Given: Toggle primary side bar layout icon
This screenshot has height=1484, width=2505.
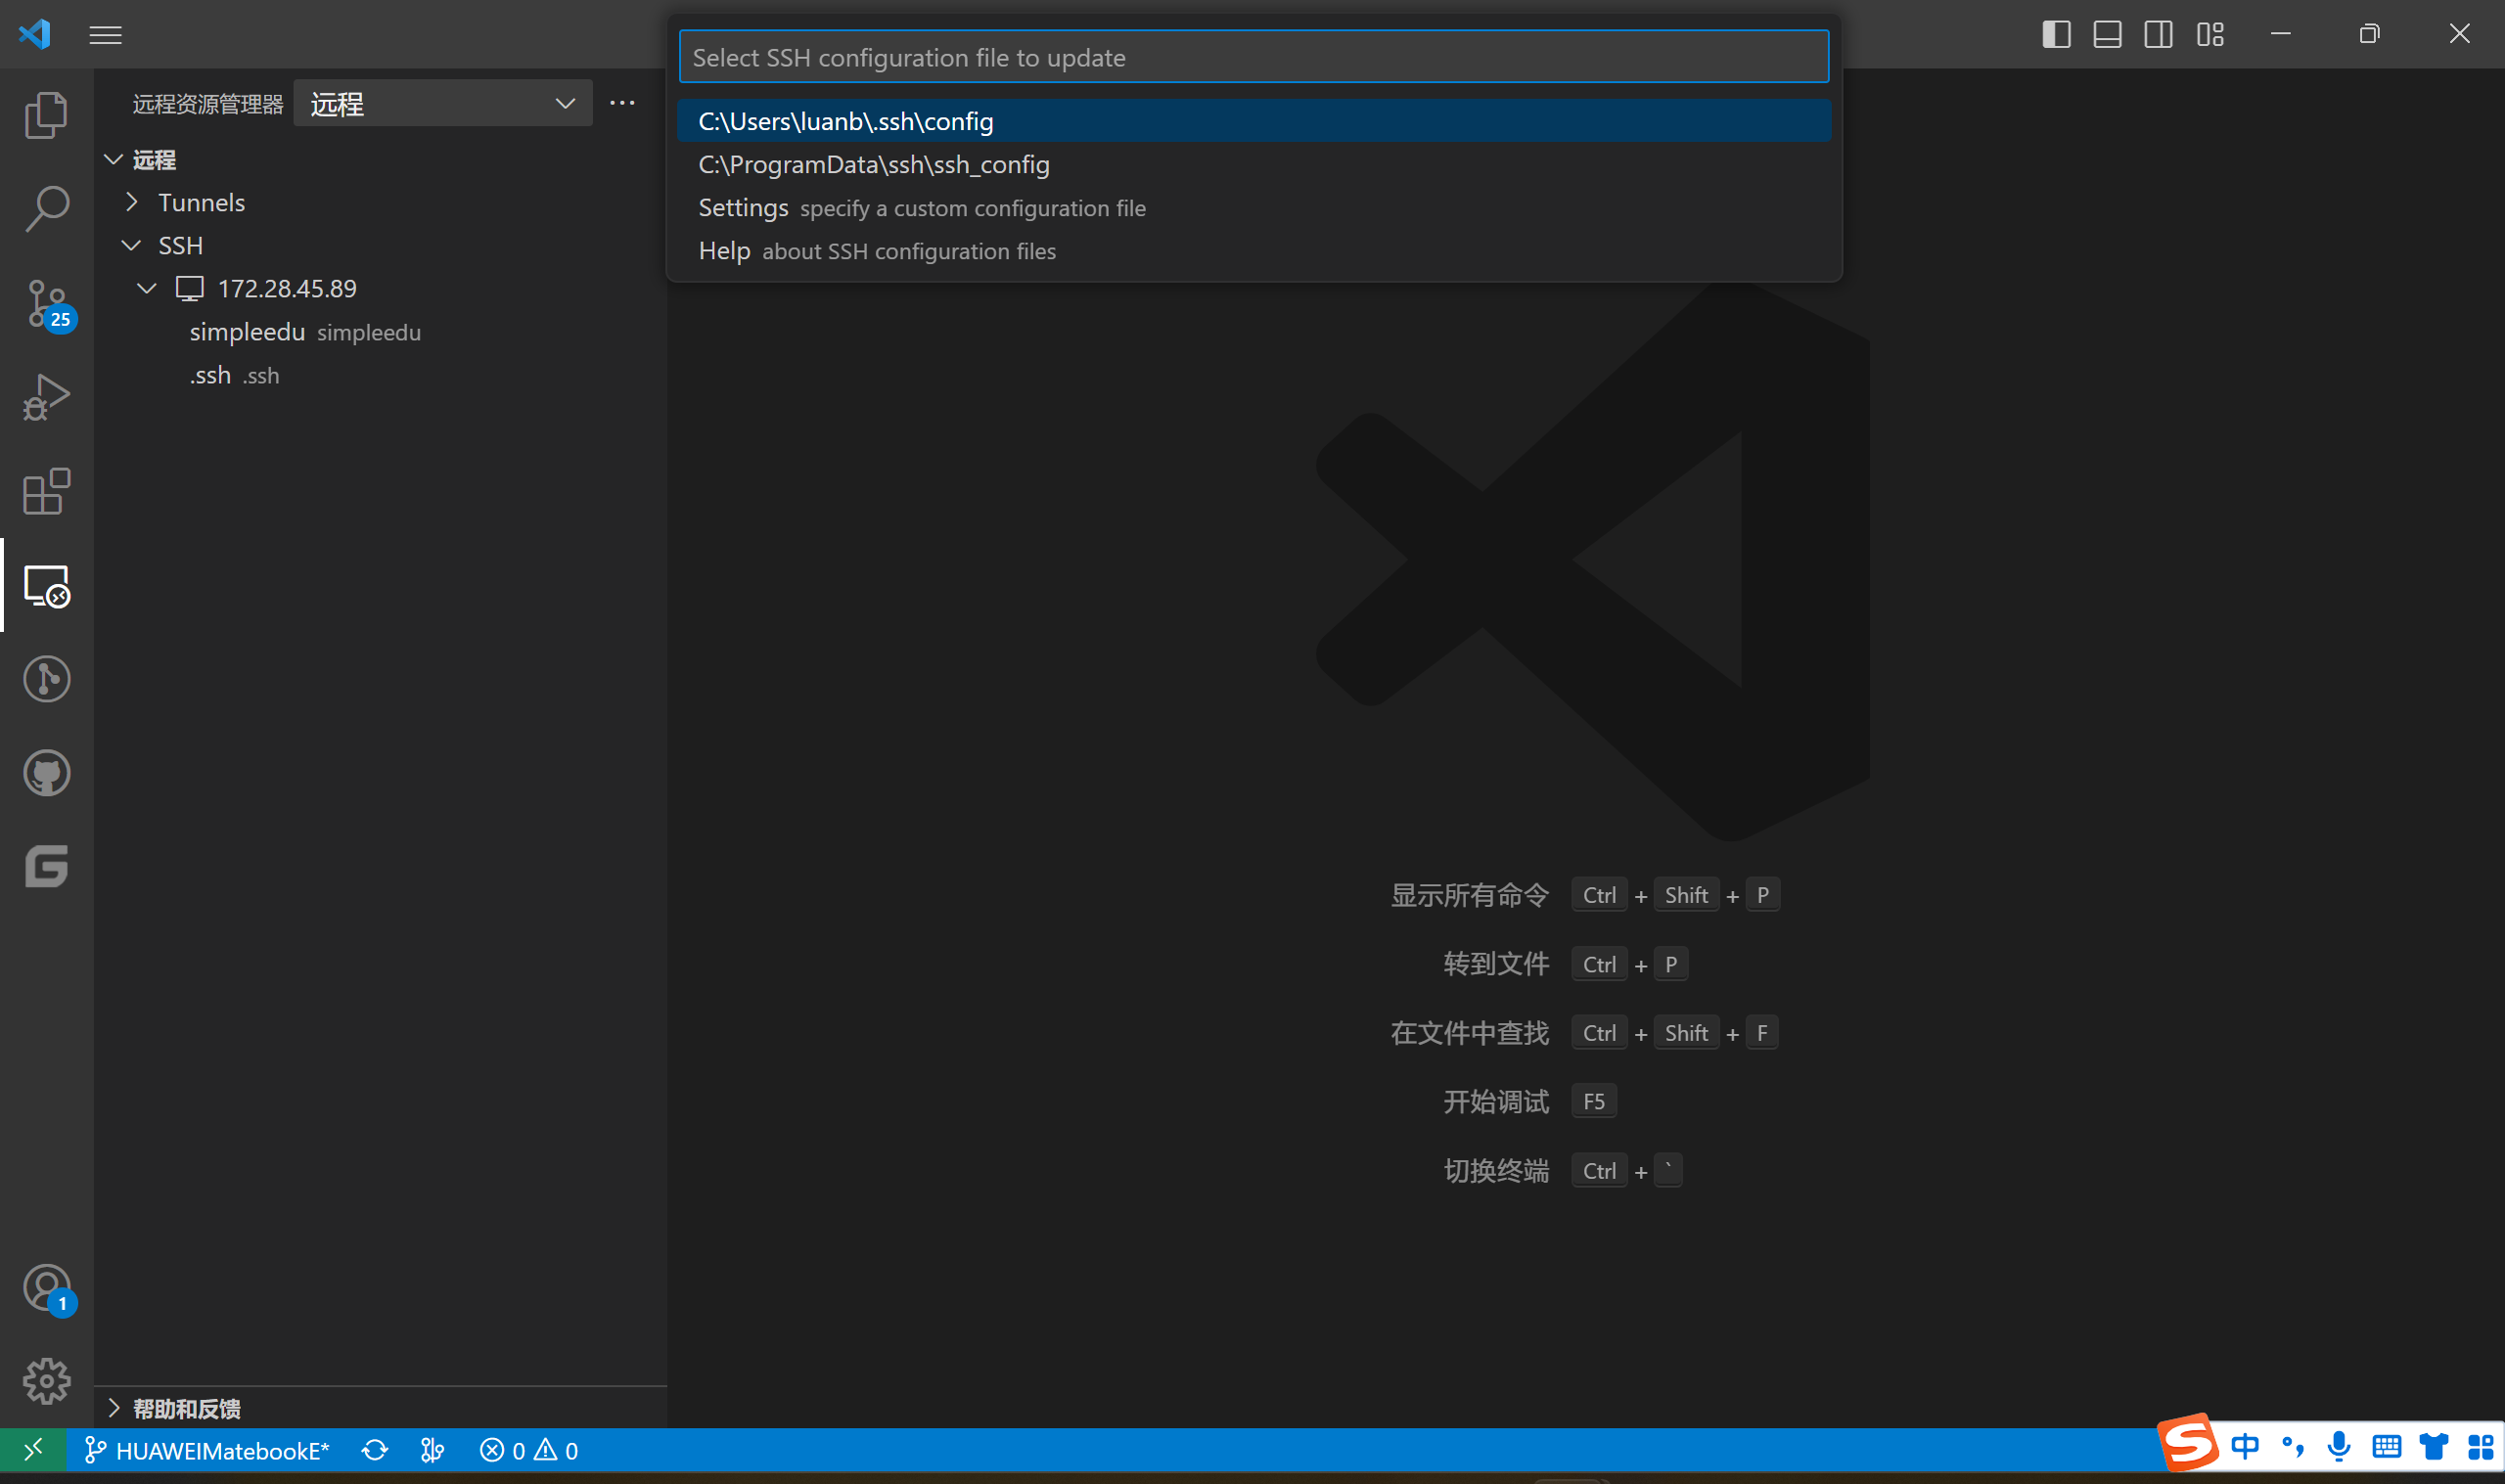Looking at the screenshot, I should (2056, 34).
